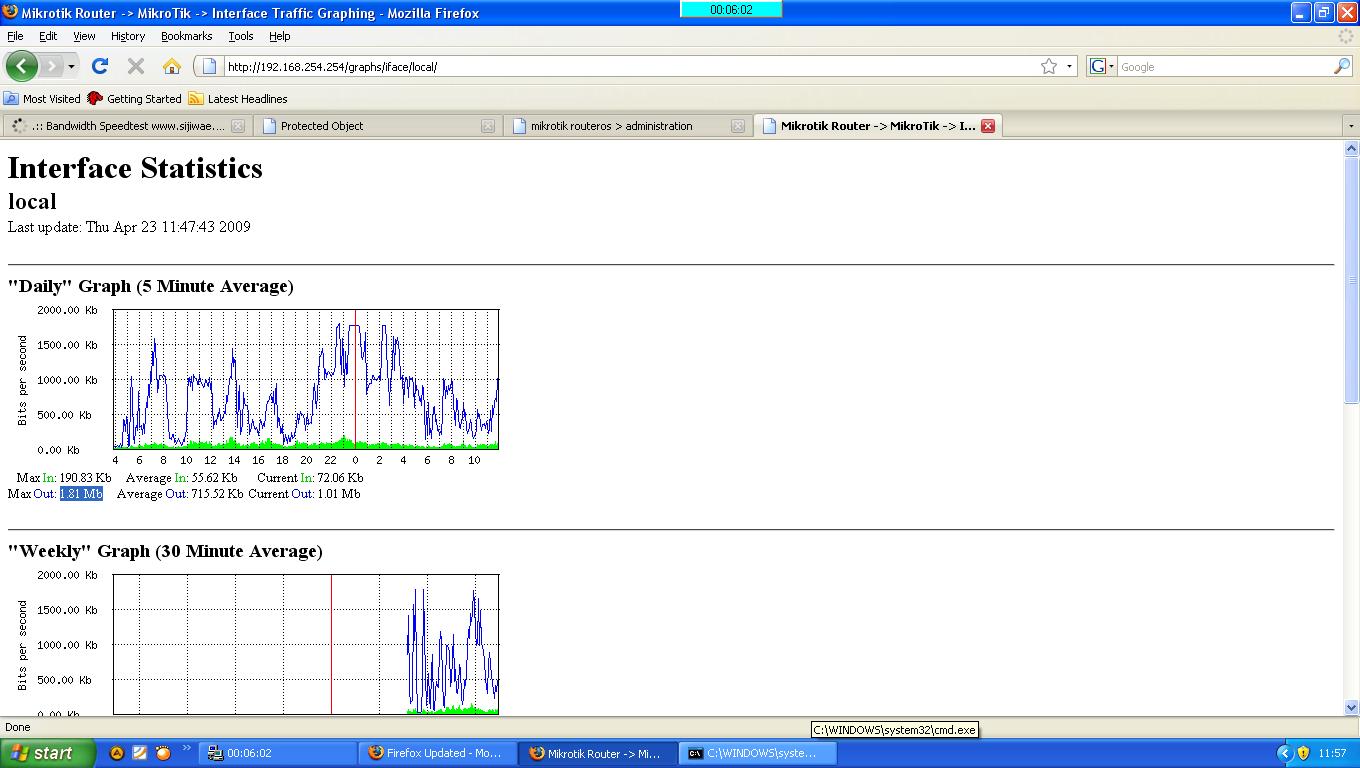This screenshot has height=768, width=1360.
Task: Click the Weekly Graph heading
Action: pos(165,551)
